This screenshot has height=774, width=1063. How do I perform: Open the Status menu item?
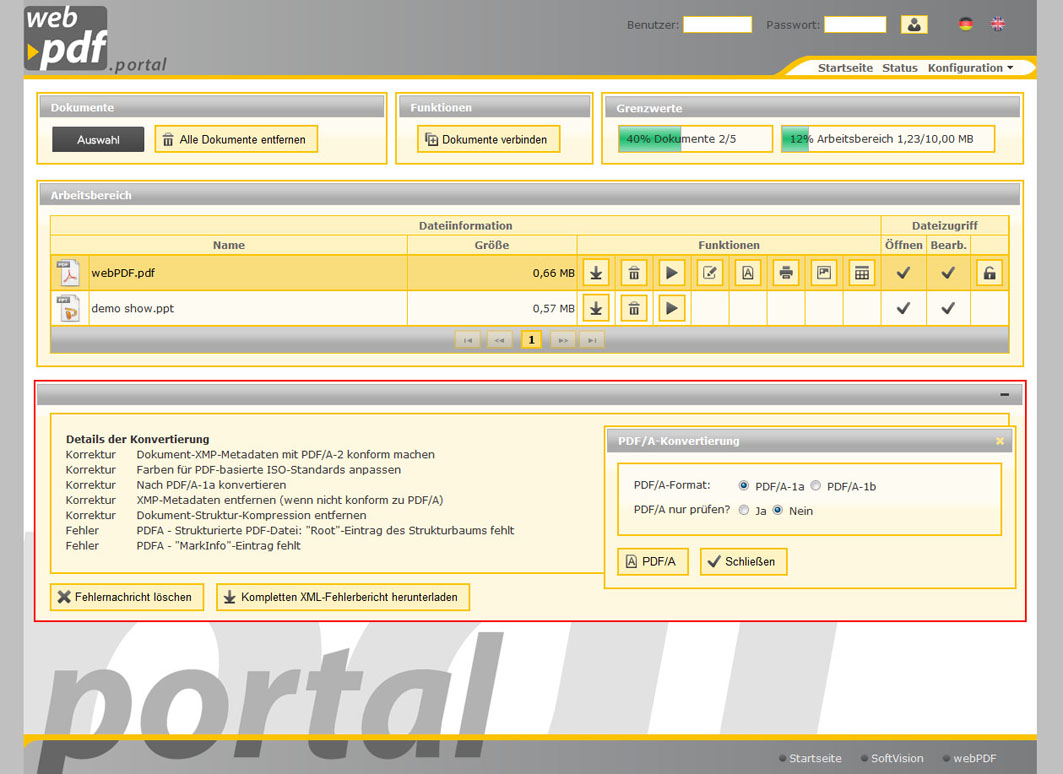point(899,68)
